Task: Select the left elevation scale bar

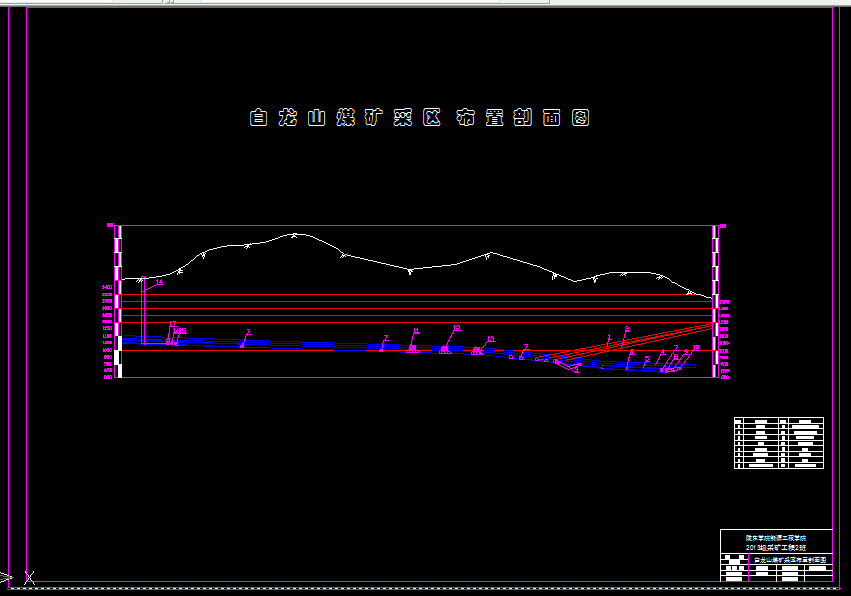Action: pos(118,301)
